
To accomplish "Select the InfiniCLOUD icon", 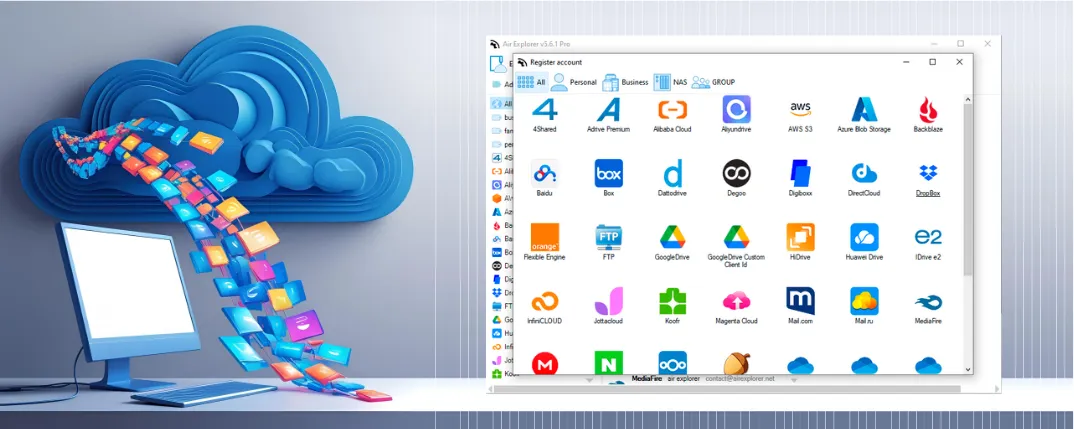I will click(545, 301).
